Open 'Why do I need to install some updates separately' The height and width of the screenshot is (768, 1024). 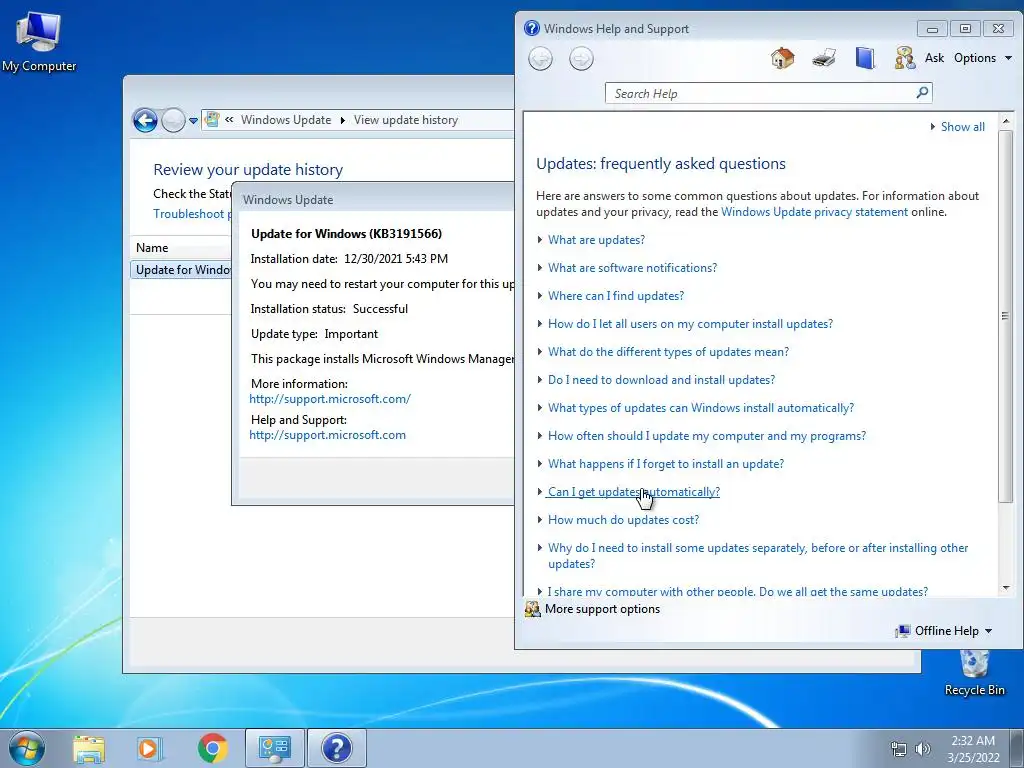point(758,556)
